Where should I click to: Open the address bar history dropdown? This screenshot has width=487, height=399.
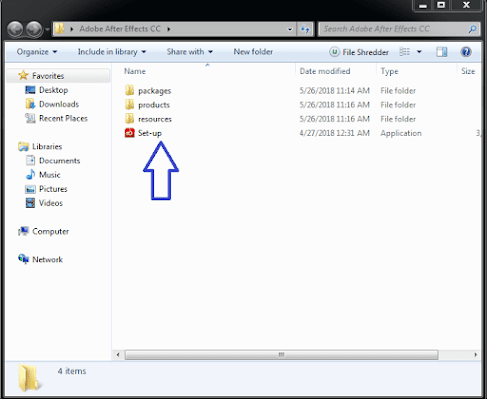[290, 29]
